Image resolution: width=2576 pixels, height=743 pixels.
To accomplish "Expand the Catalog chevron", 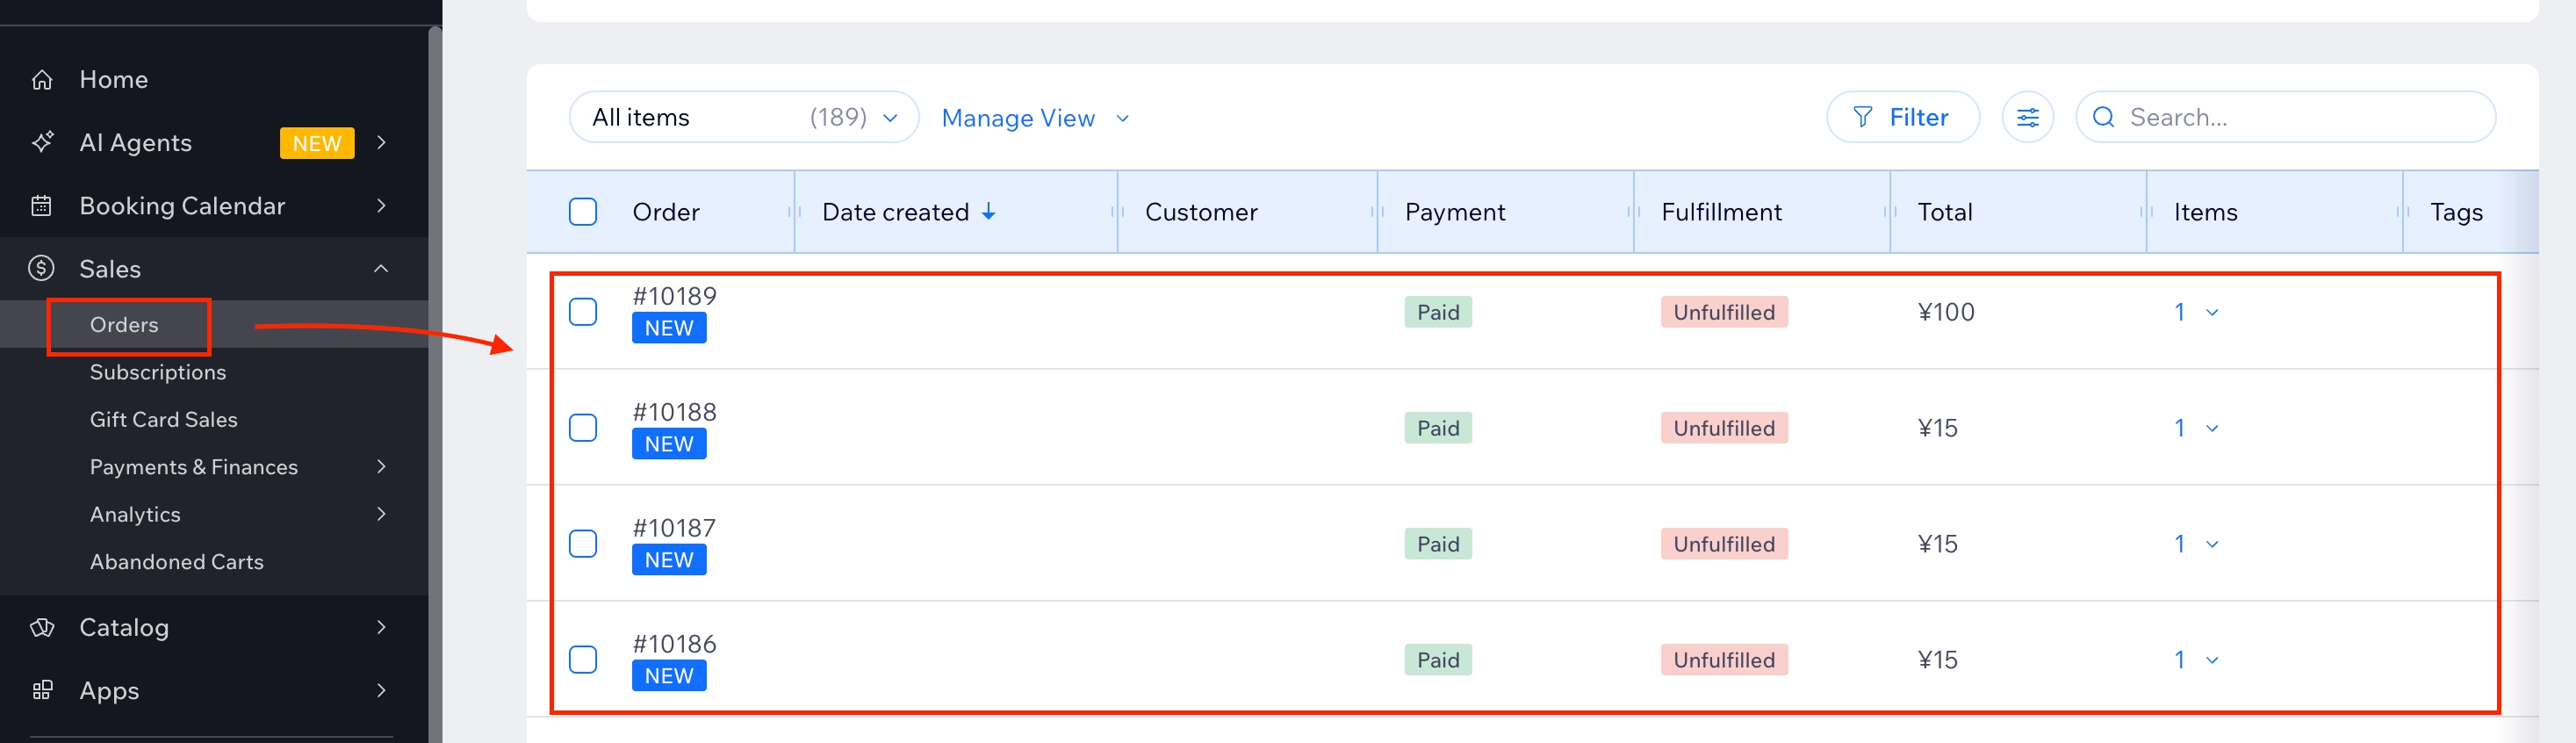I will coord(381,628).
